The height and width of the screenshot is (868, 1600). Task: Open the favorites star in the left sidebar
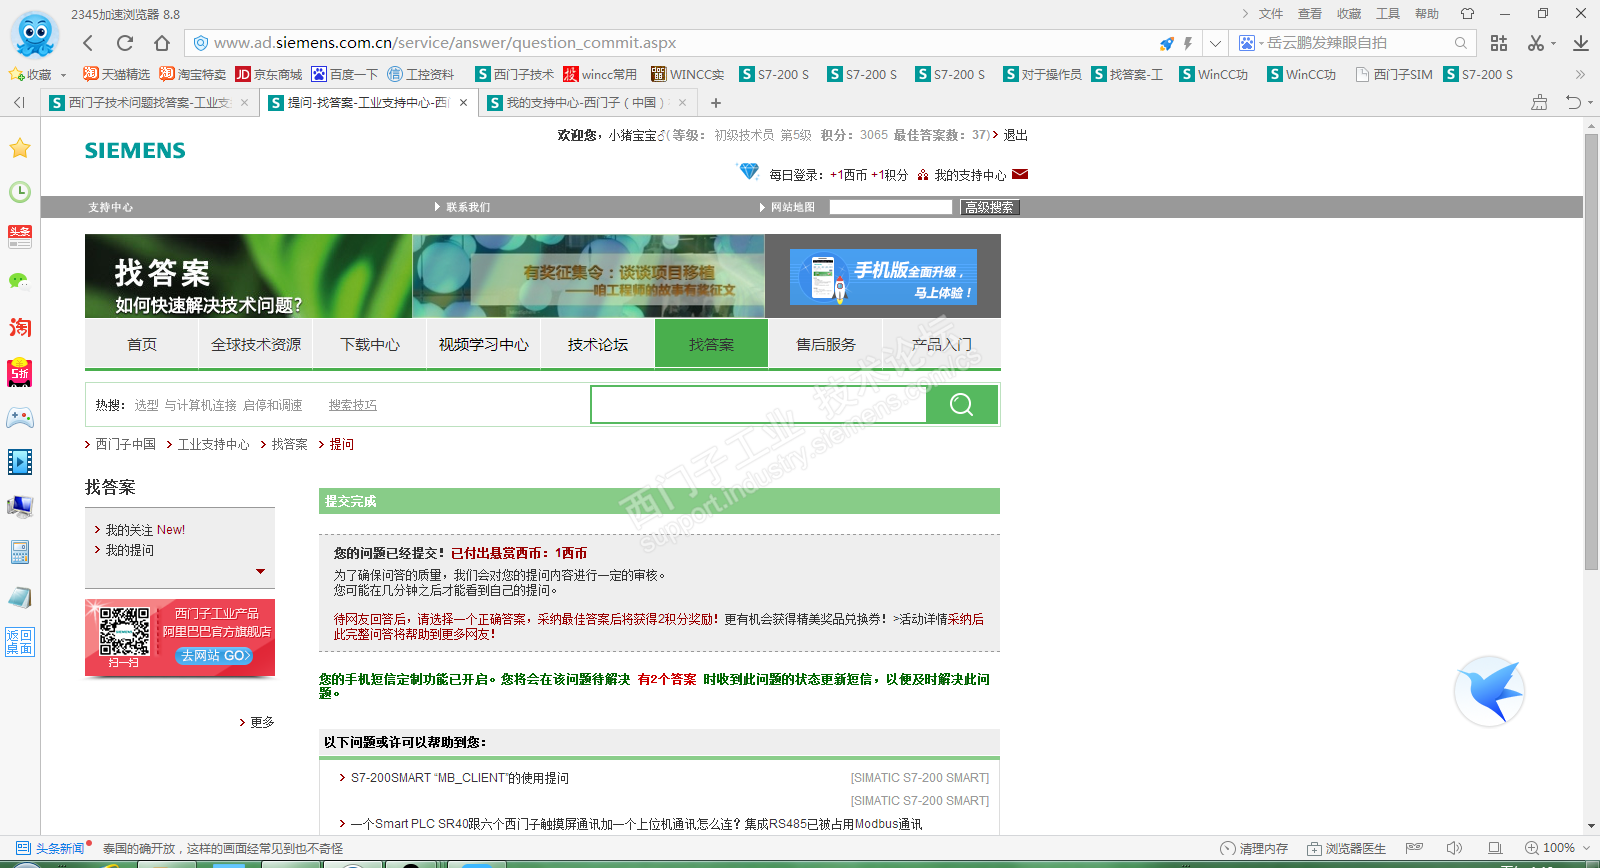(x=20, y=148)
